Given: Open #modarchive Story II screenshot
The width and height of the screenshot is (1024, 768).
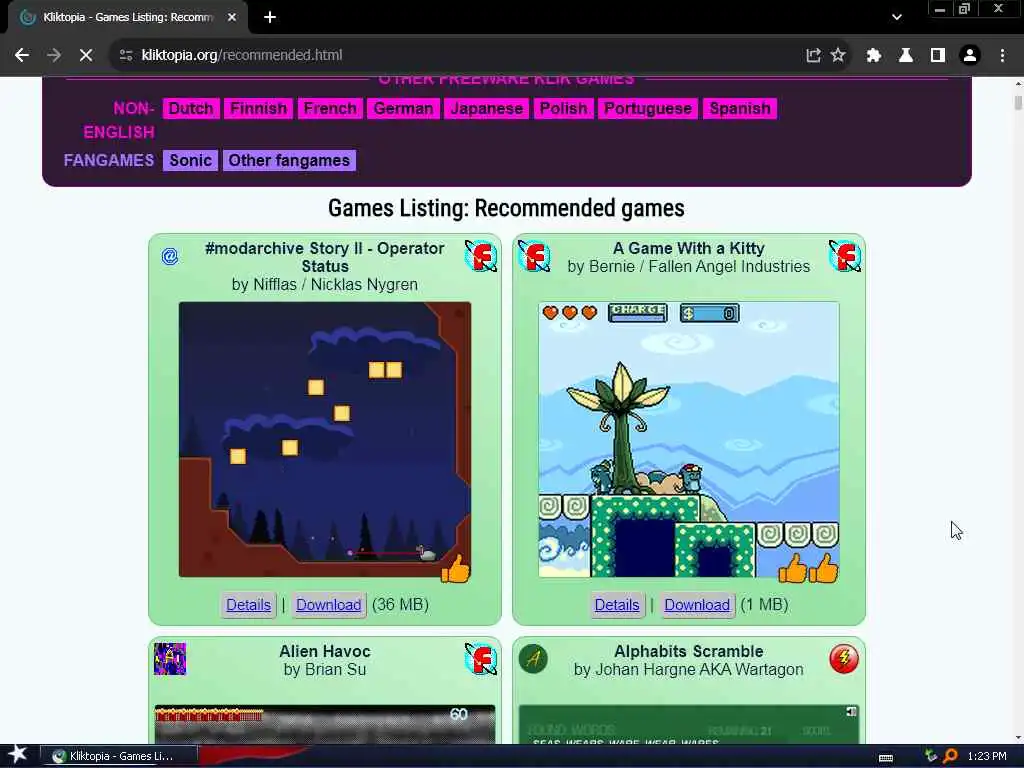Looking at the screenshot, I should click(x=325, y=440).
